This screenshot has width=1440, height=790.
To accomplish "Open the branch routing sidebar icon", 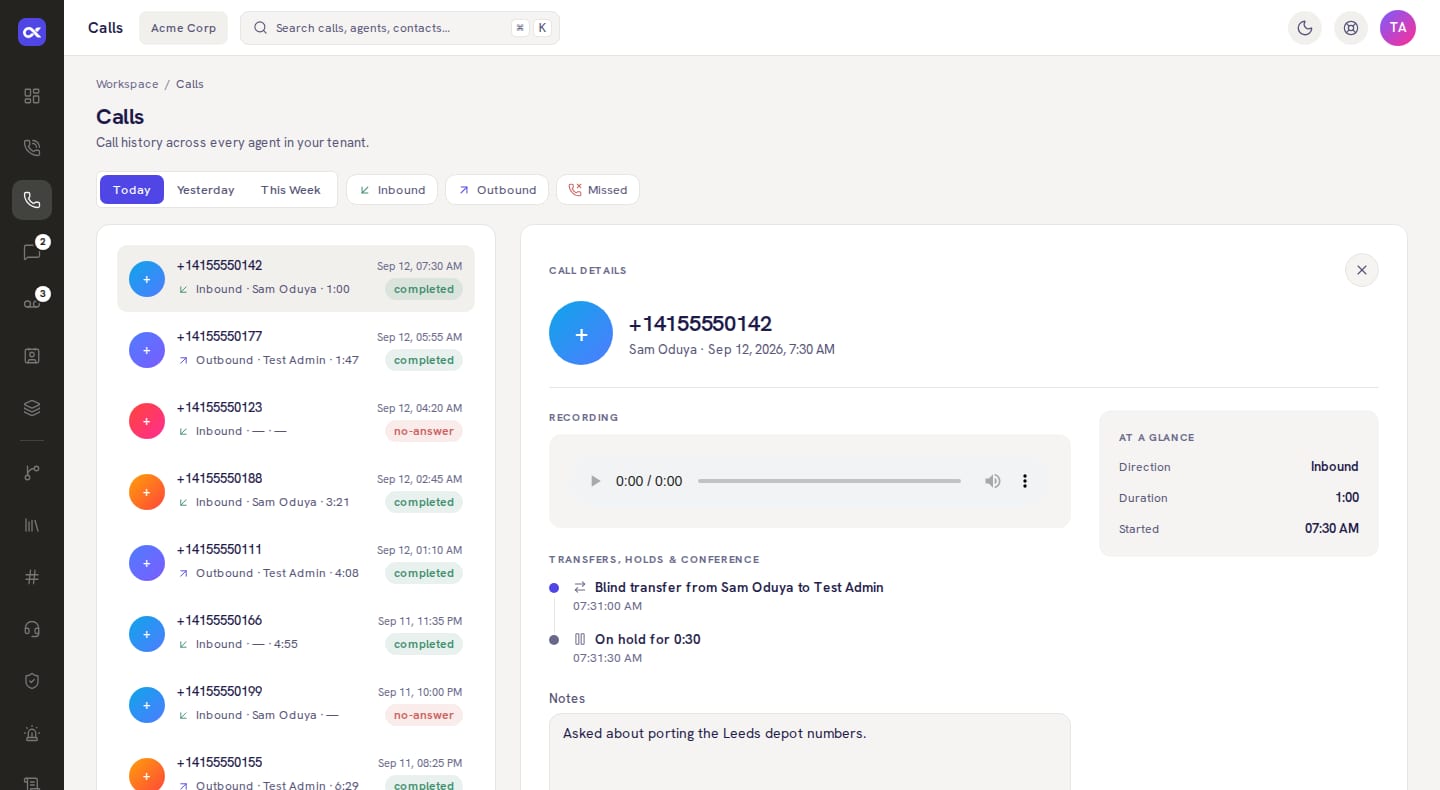I will (32, 473).
